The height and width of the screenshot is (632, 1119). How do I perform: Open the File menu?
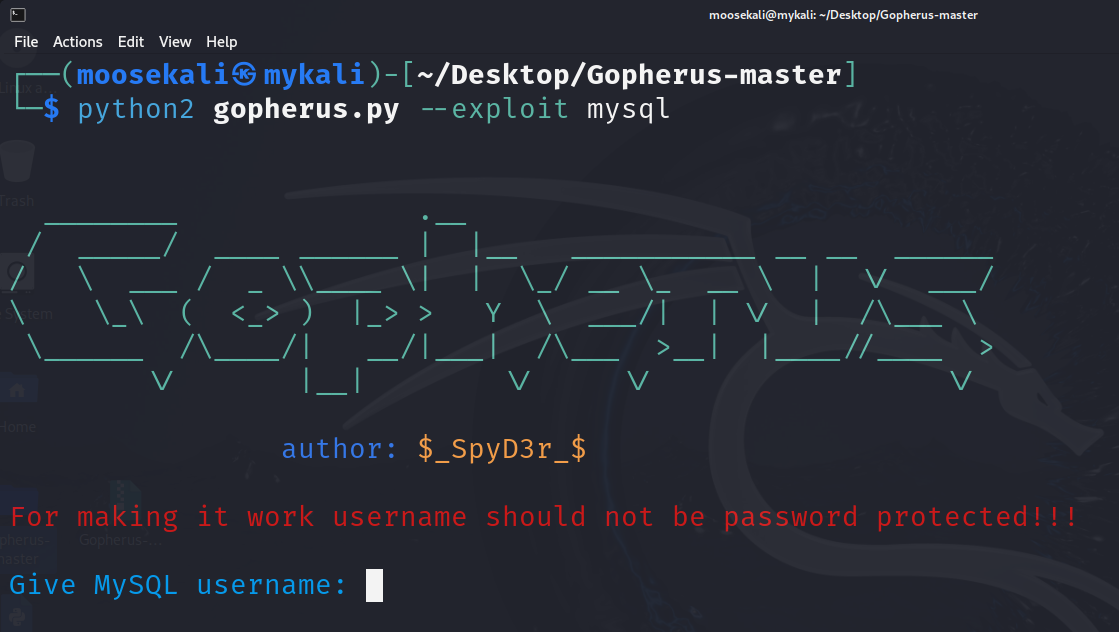click(x=26, y=42)
